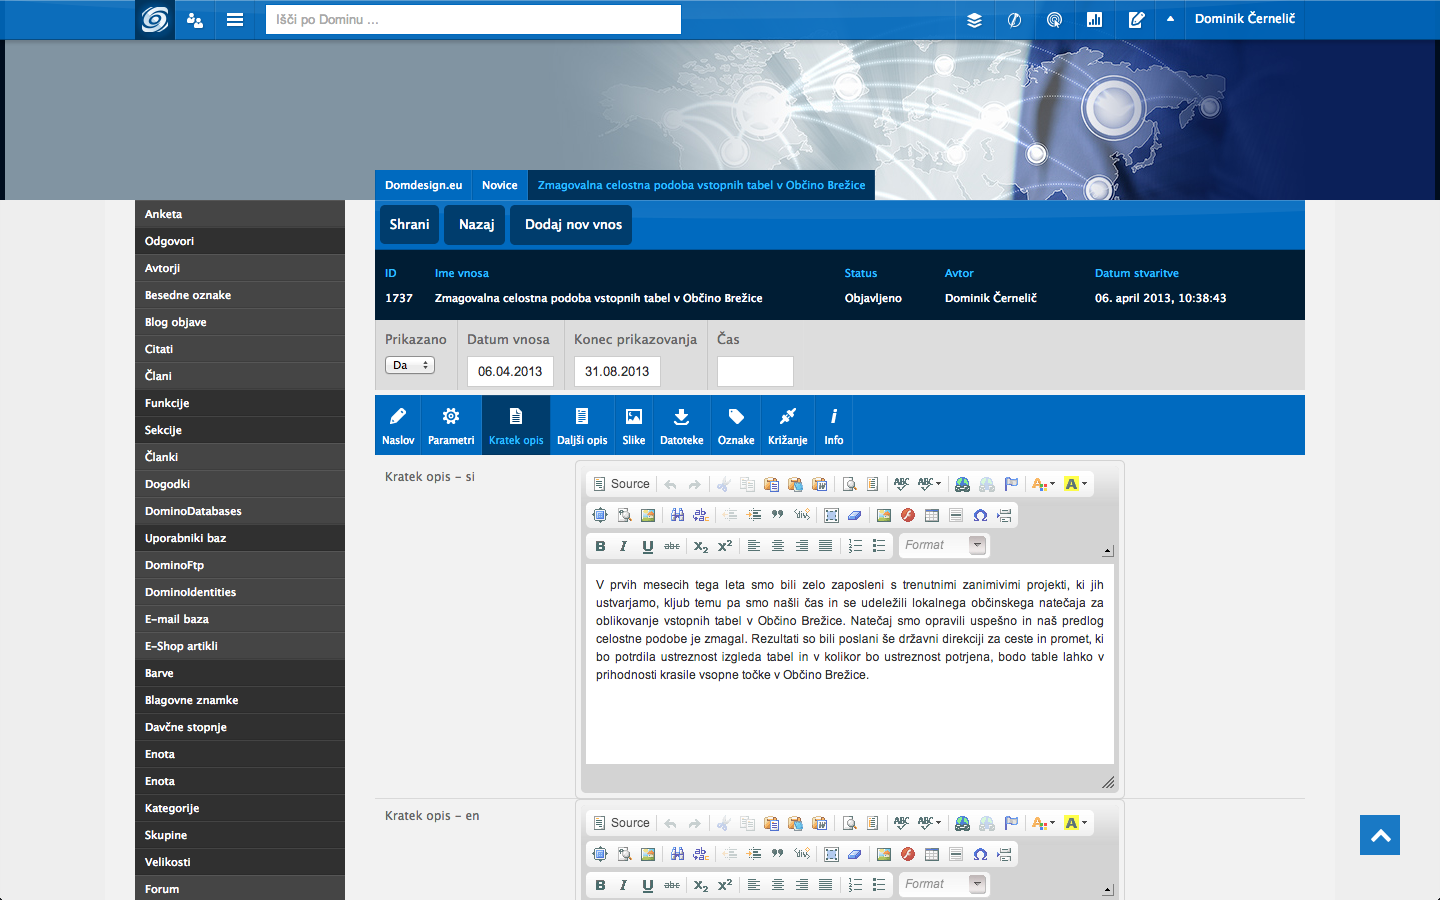Click the scroll-to-top arrow button
The image size is (1440, 900).
pos(1380,835)
